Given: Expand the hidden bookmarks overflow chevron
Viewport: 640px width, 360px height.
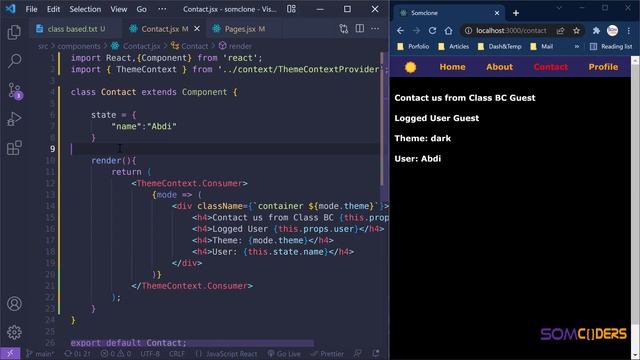Looking at the screenshot, I should (576, 47).
